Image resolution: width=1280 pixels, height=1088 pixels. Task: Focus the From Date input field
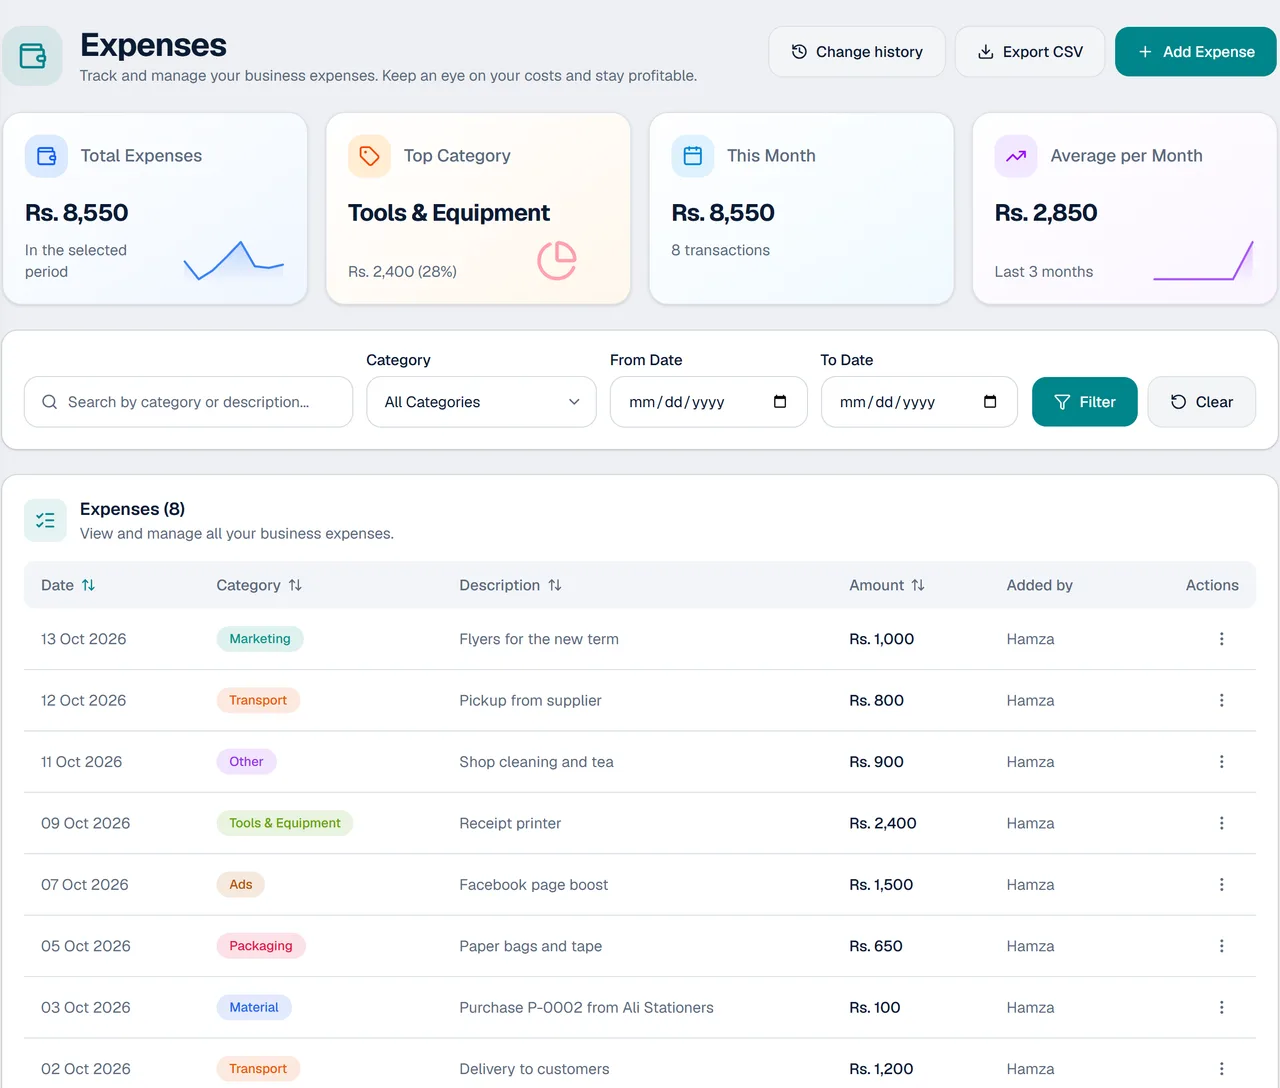tap(709, 402)
